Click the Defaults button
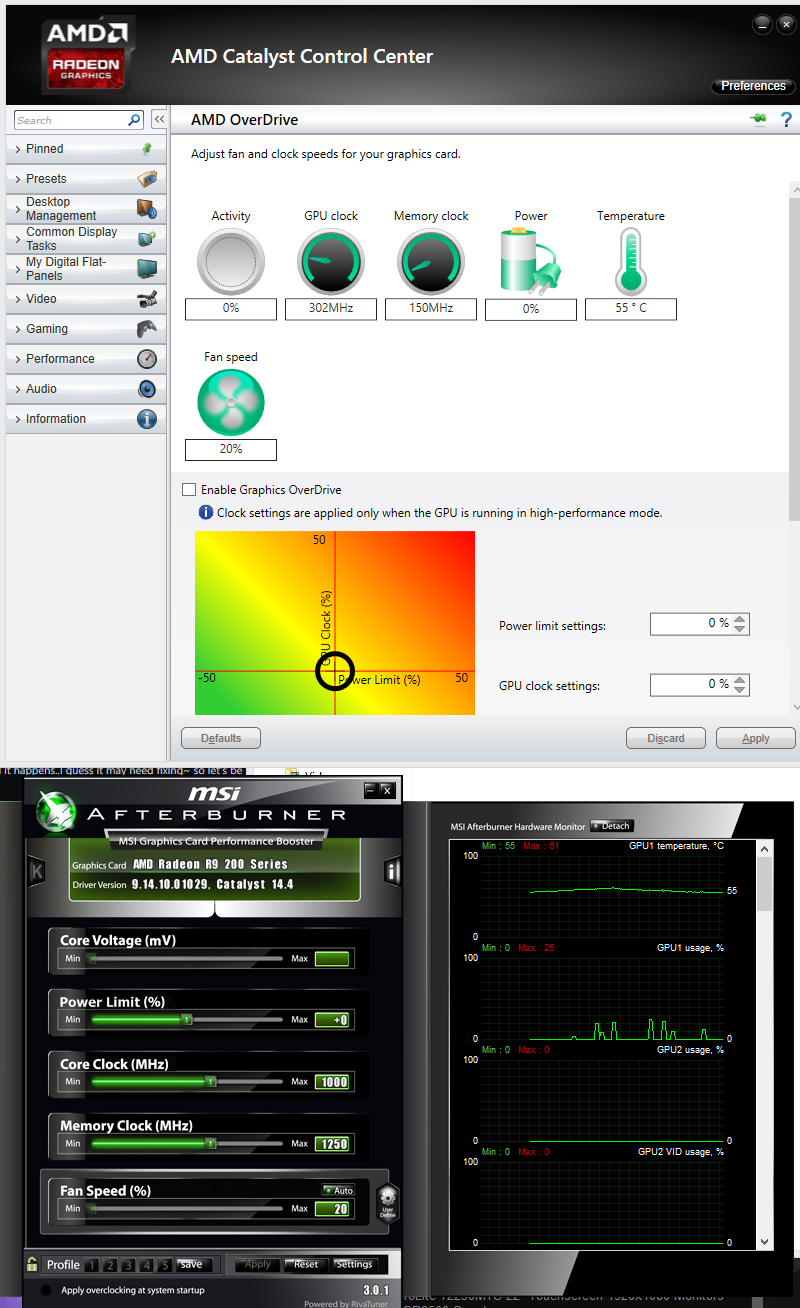800x1308 pixels. [221, 738]
